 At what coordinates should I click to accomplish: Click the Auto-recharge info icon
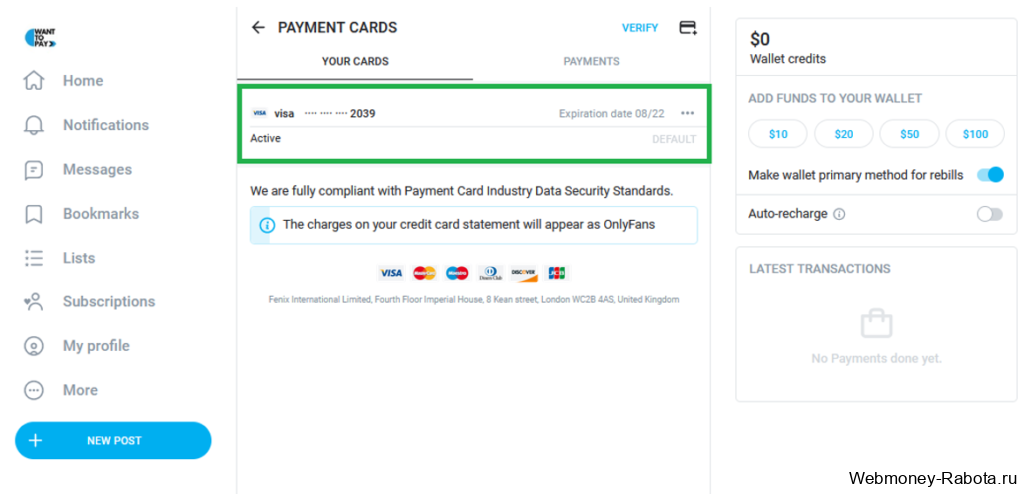pyautogui.click(x=839, y=214)
